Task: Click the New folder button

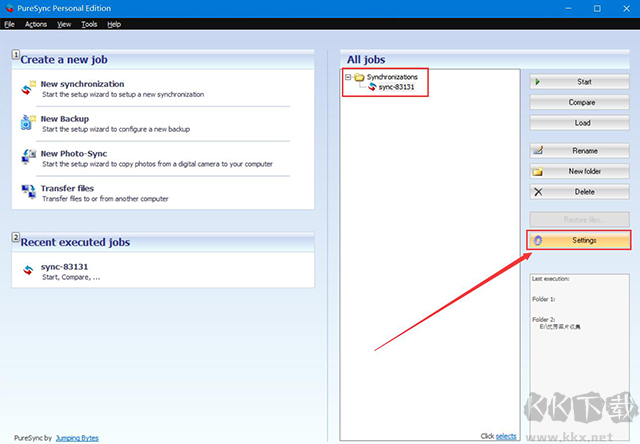Action: (579, 171)
